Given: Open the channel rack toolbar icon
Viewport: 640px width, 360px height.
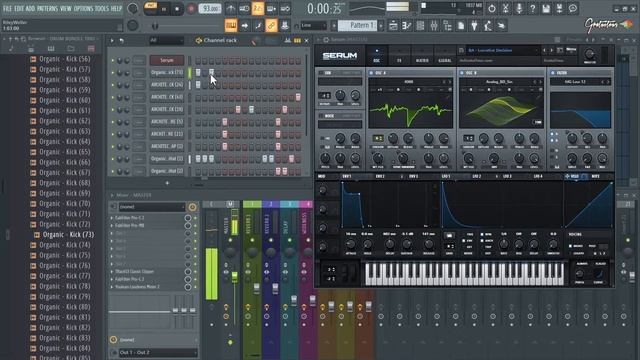Looking at the screenshot, I should point(420,26).
